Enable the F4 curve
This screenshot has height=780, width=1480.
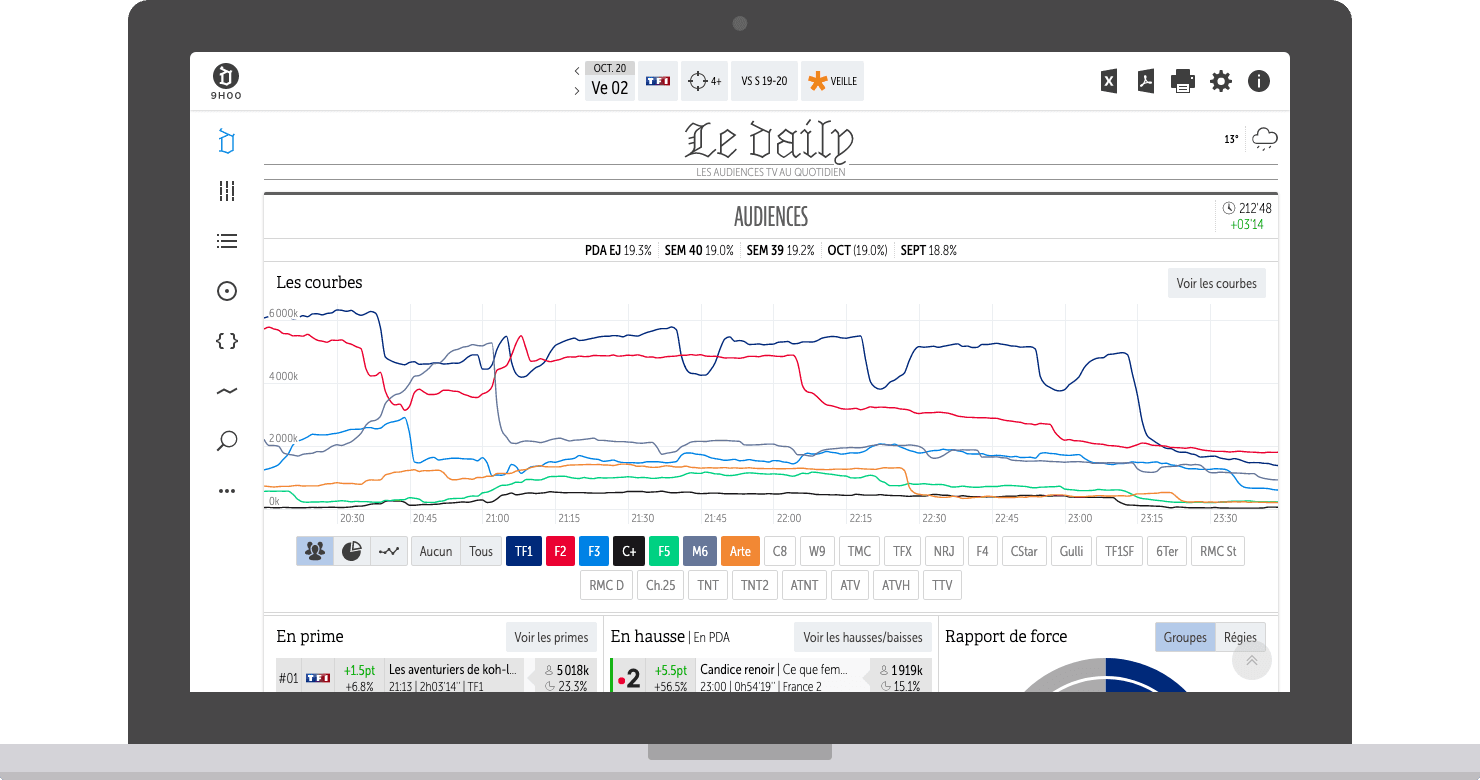pyautogui.click(x=982, y=551)
